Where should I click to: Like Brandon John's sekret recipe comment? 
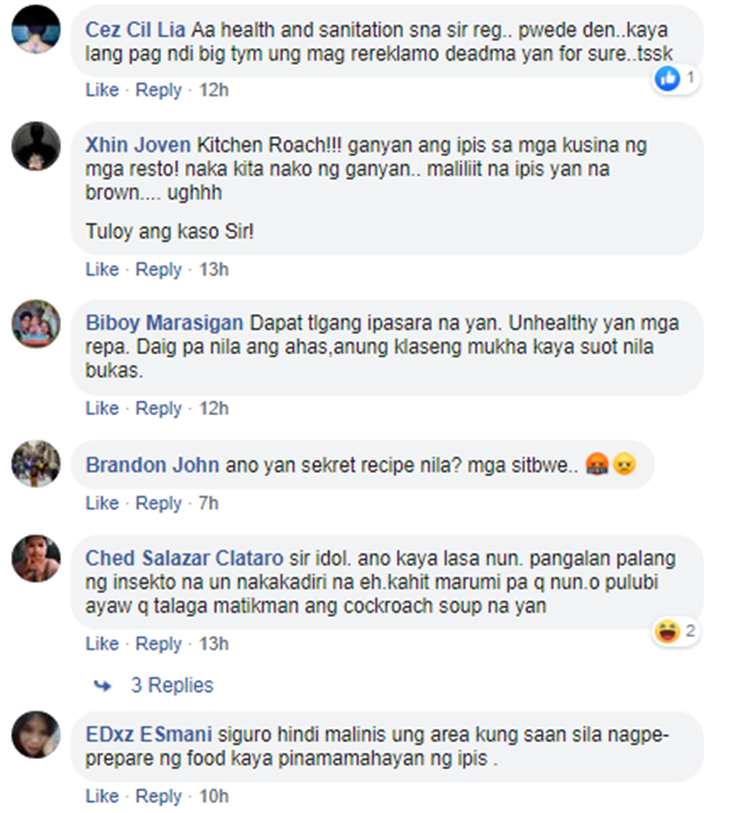coord(102,503)
